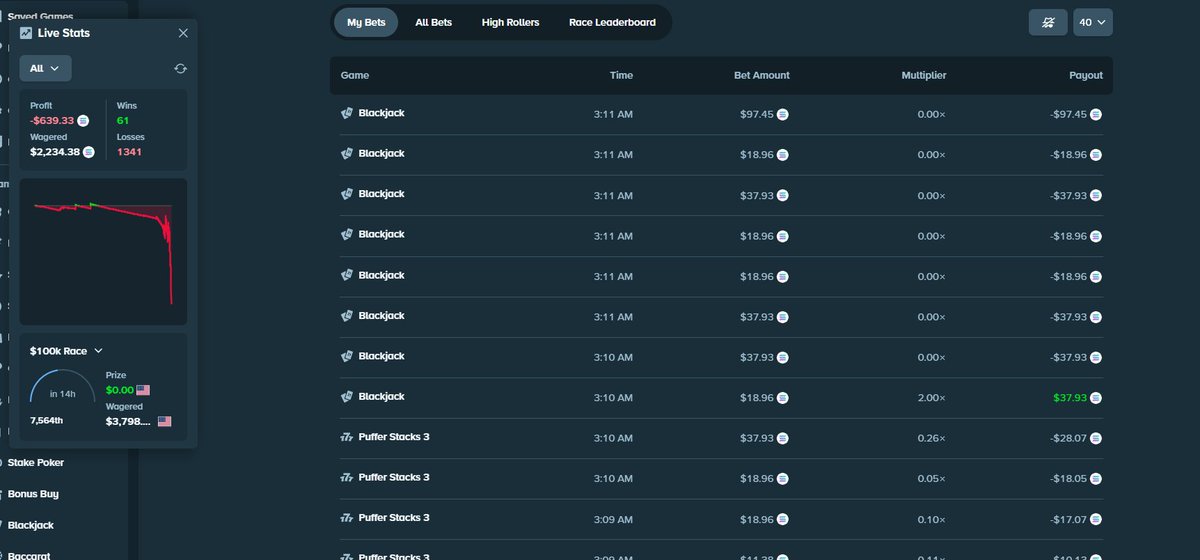Close the Live Stats panel
Screen dimensions: 1200x560
[x=183, y=33]
